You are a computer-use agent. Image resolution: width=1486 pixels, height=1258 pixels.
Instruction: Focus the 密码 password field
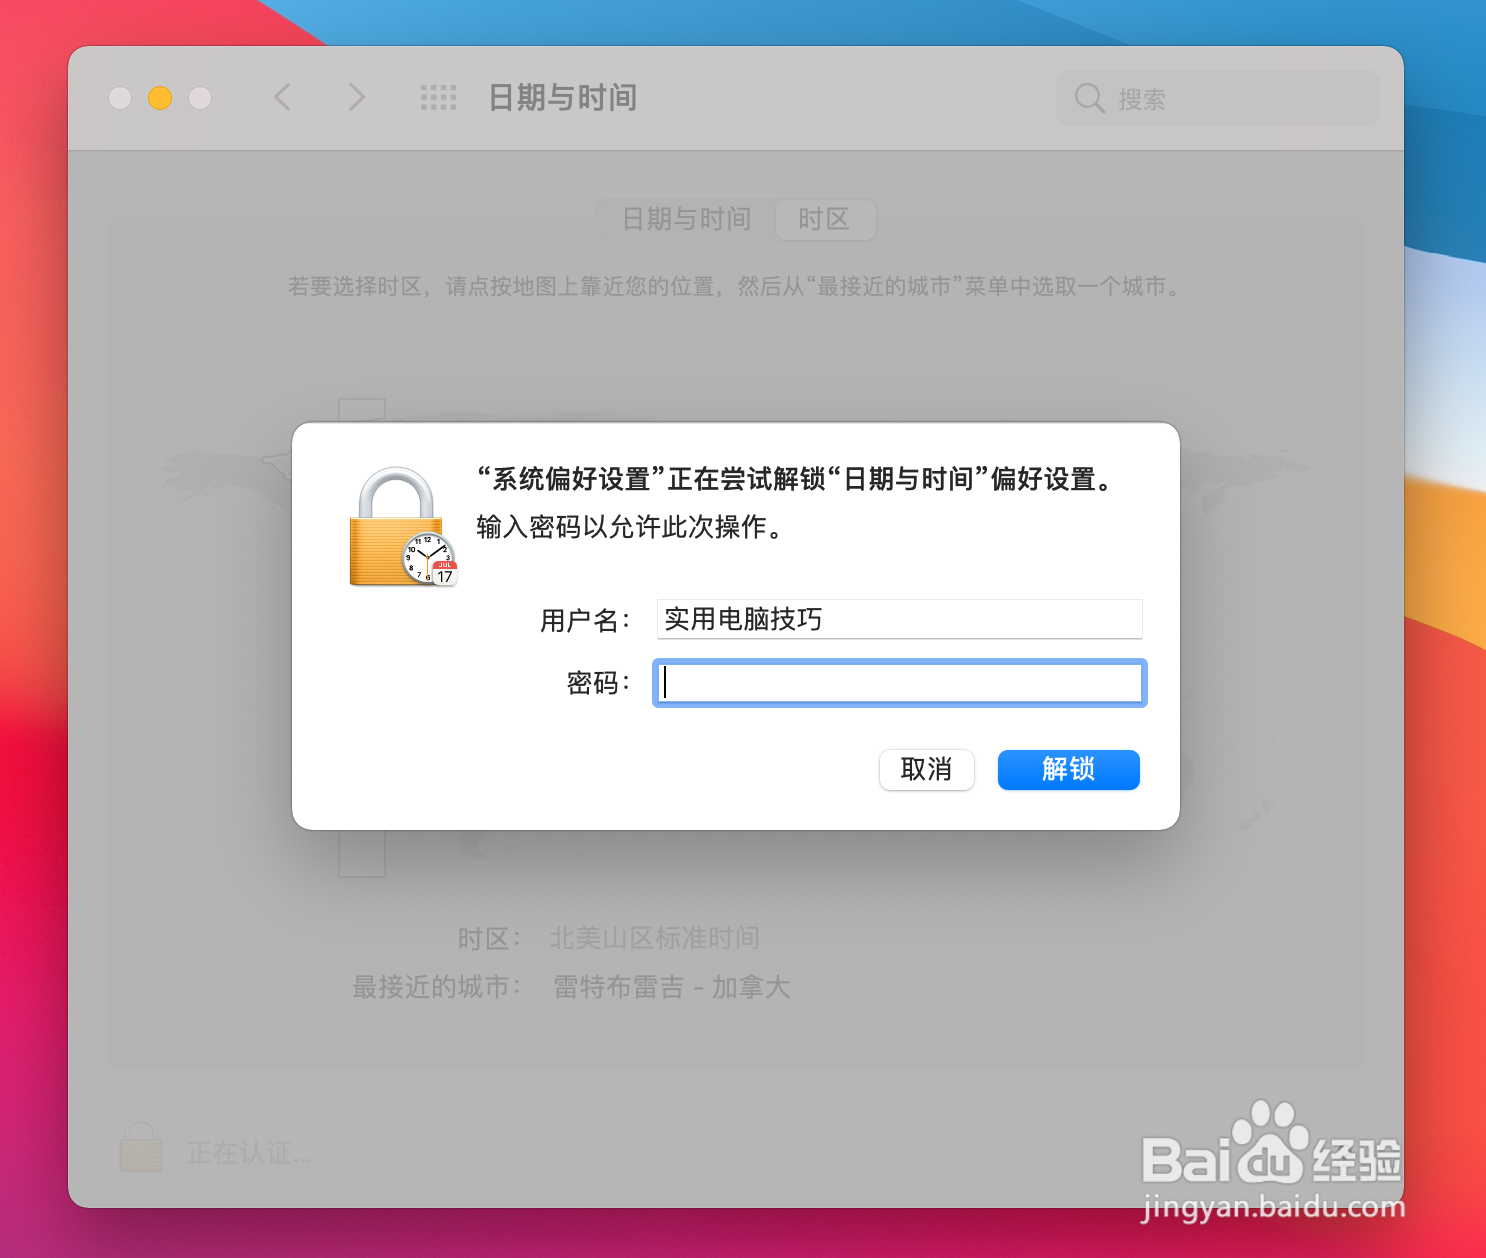coord(899,683)
